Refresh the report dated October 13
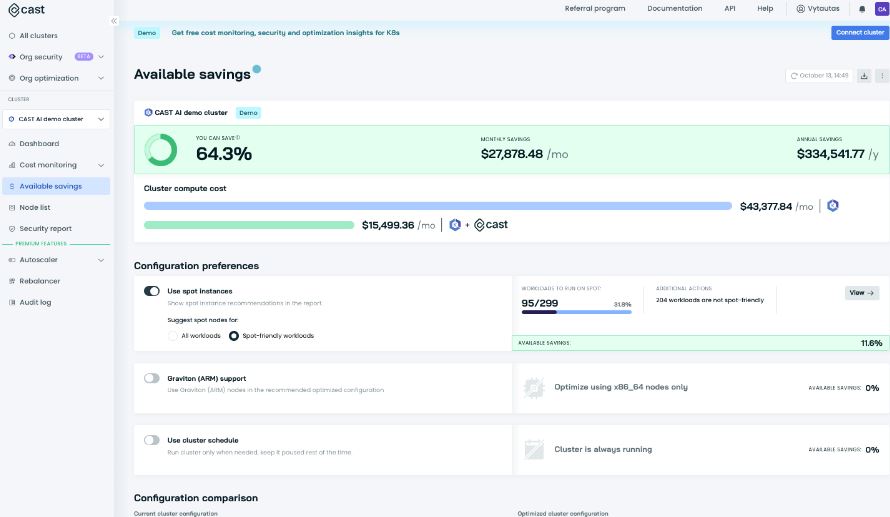This screenshot has height=517, width=890. pos(819,75)
